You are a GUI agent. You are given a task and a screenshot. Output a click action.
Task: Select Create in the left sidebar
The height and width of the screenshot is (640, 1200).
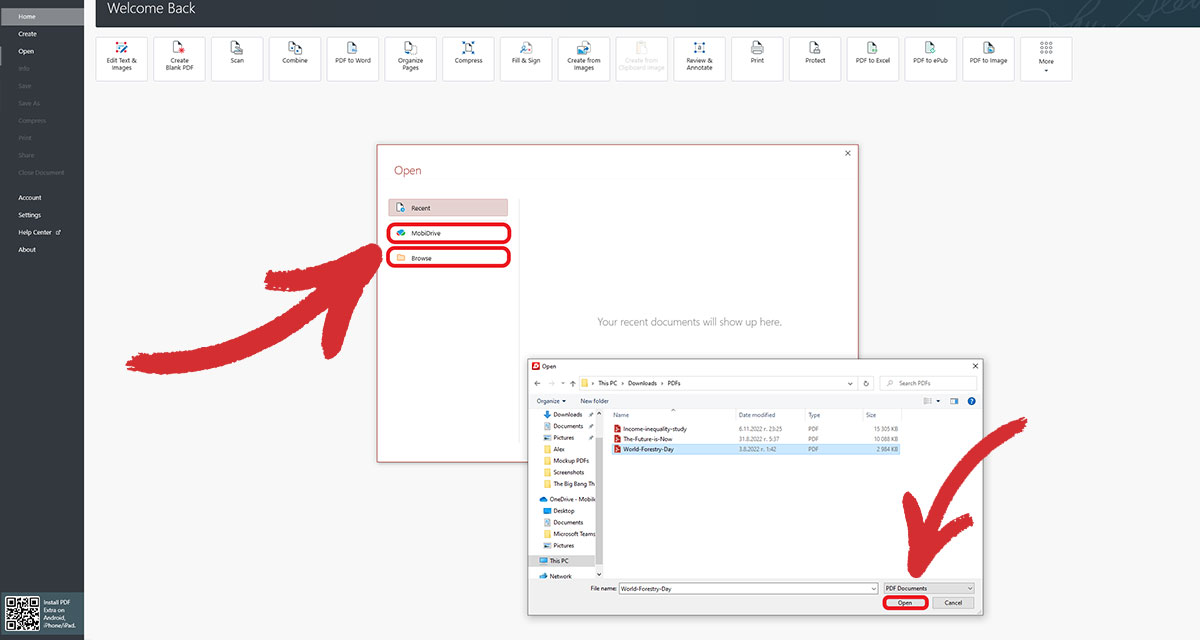coord(27,34)
